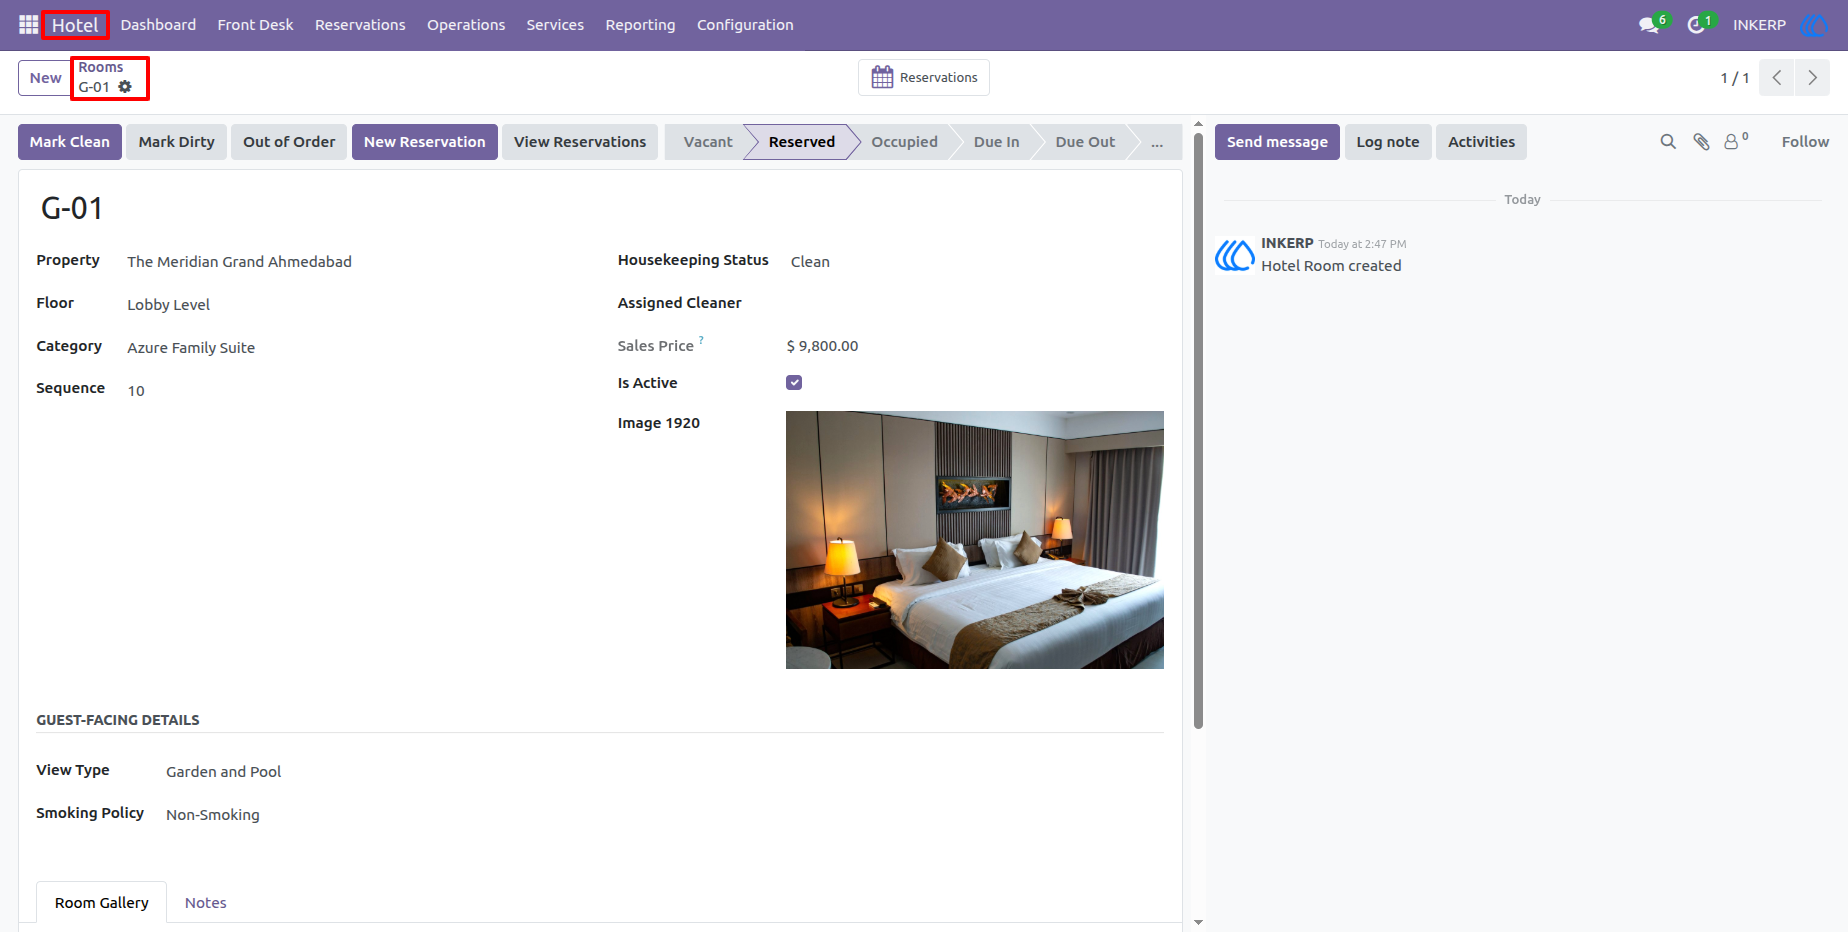
Task: Click the Sales Price help question mark
Action: pos(701,340)
